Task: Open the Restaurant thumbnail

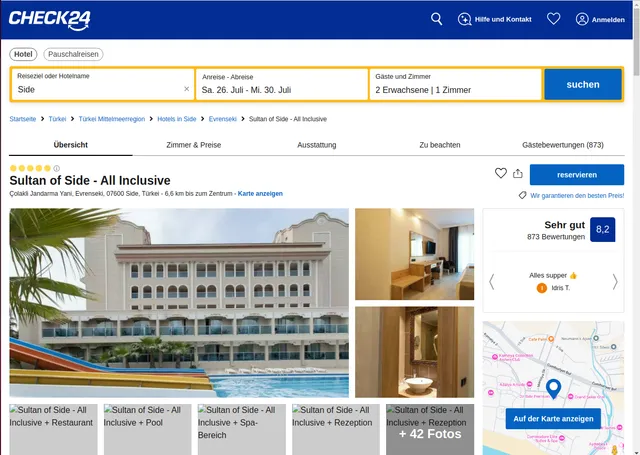Action: pyautogui.click(x=53, y=429)
